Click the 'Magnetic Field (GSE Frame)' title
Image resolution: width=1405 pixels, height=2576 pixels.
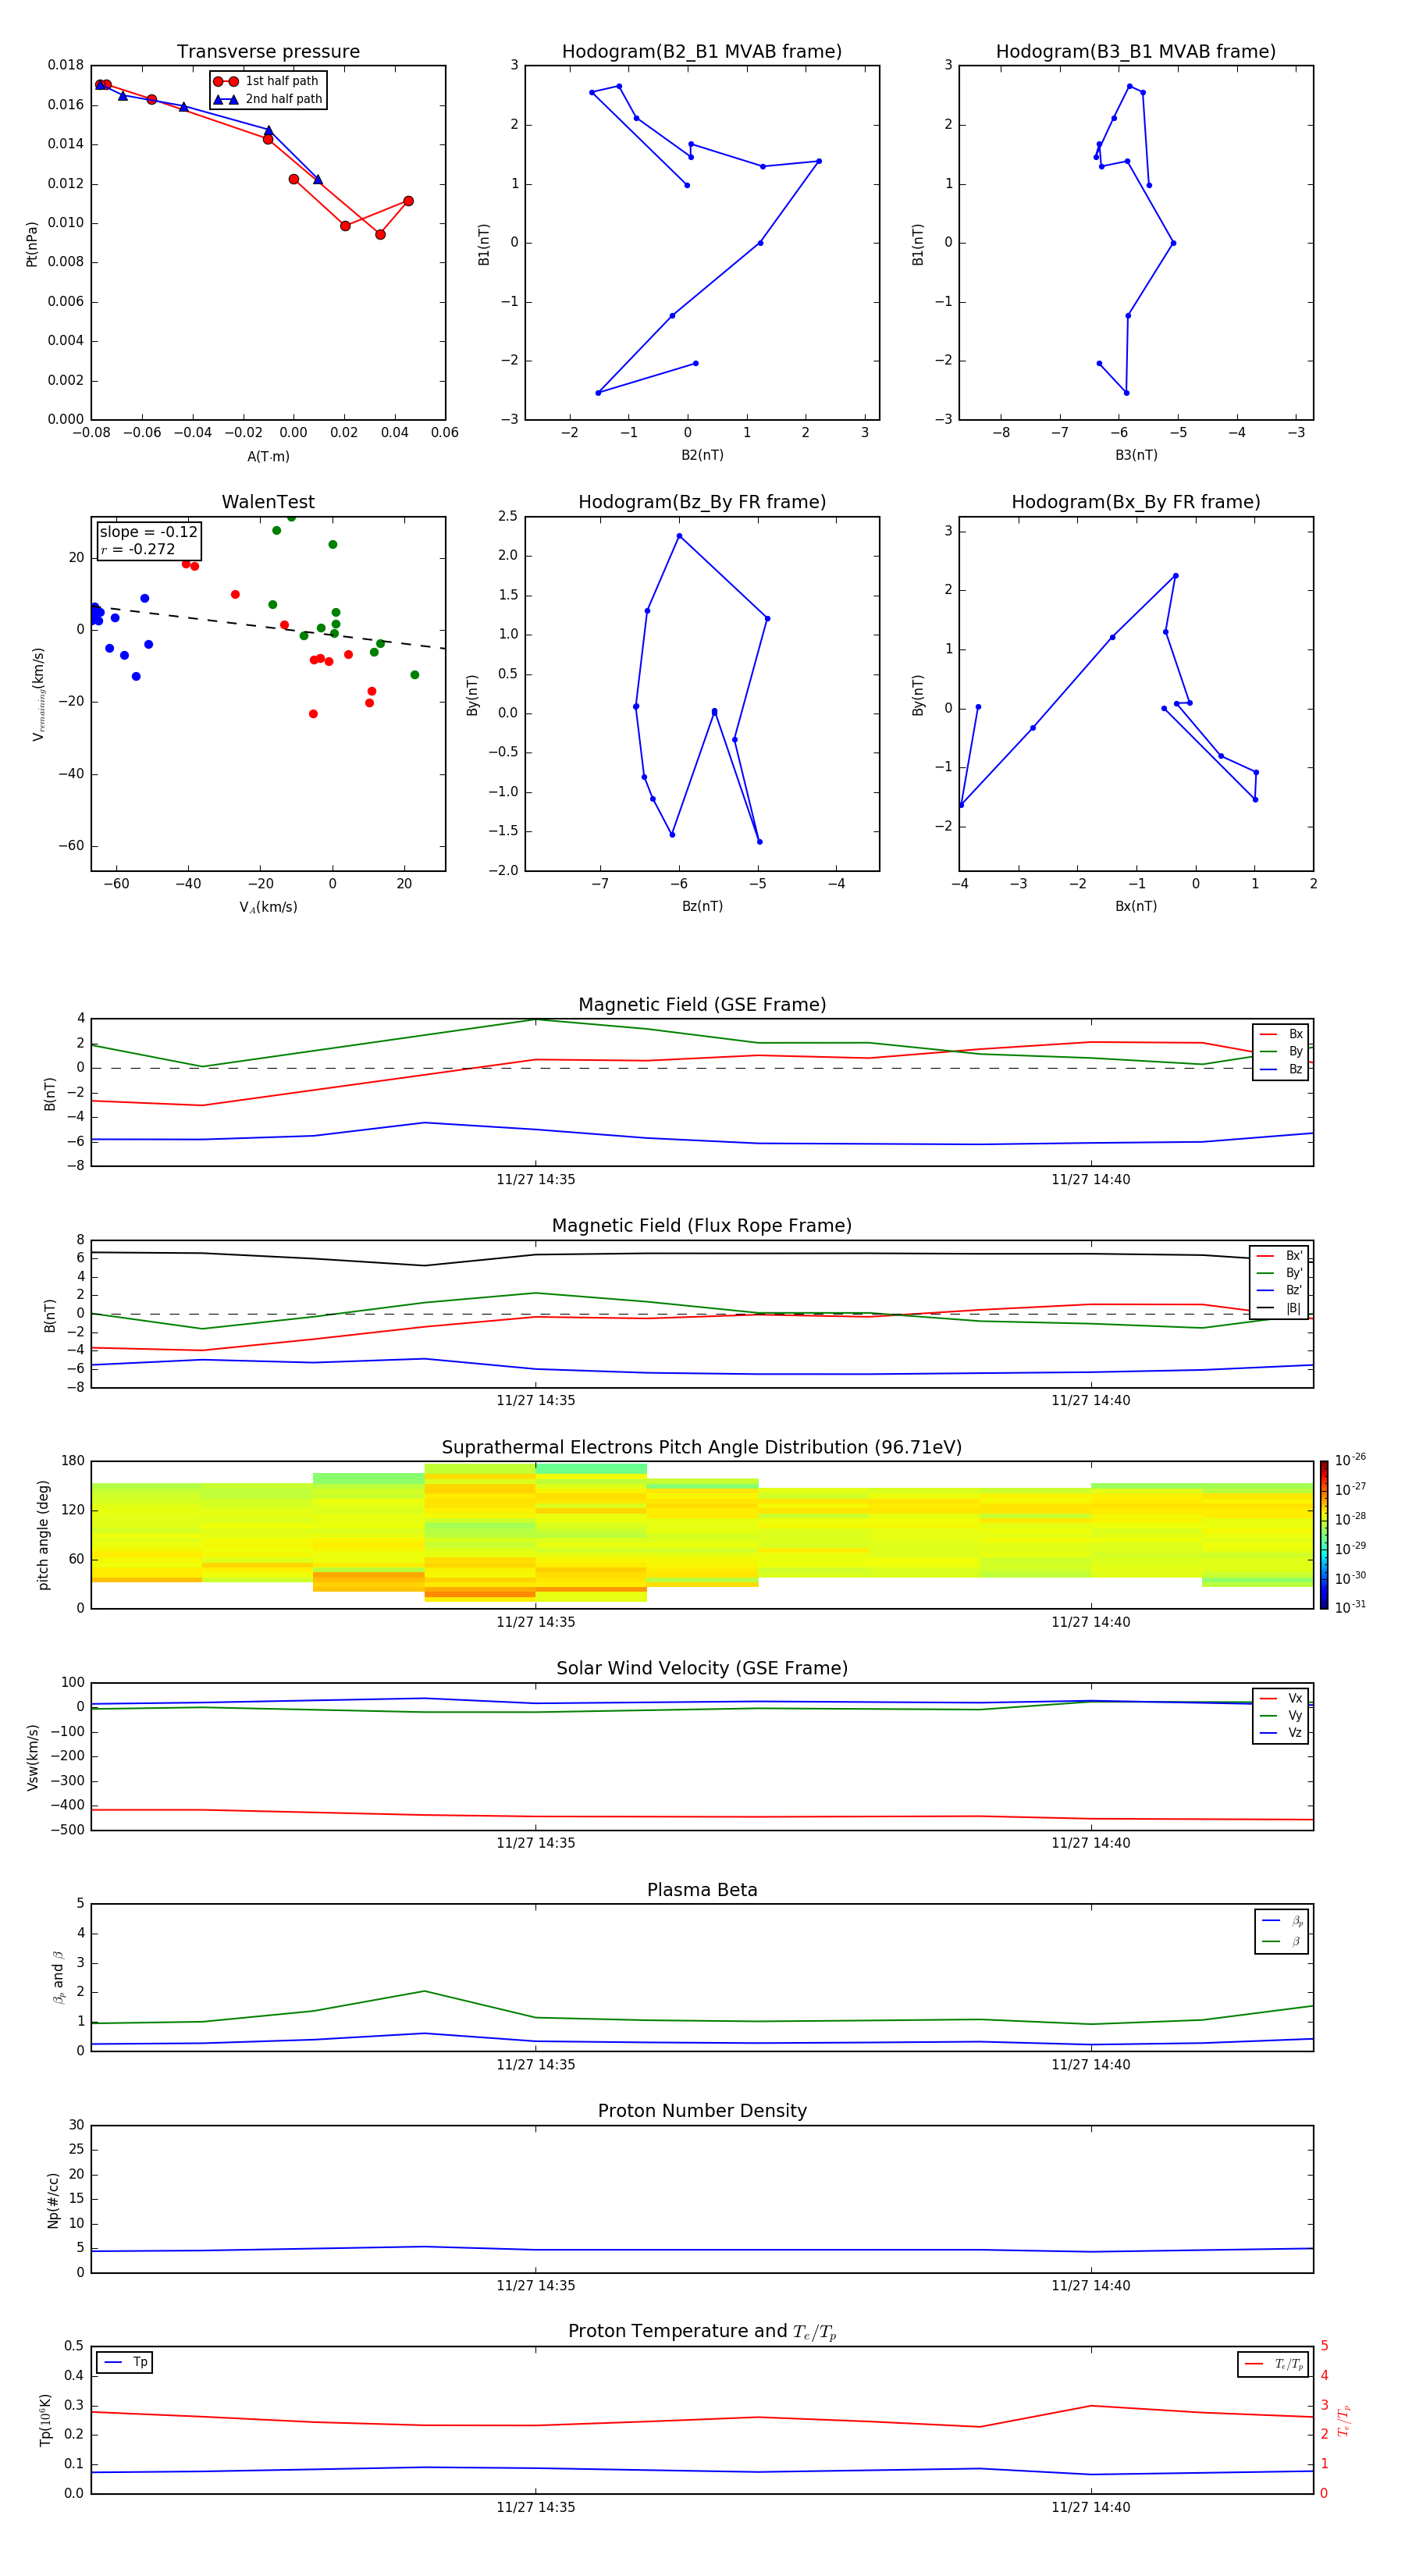[x=702, y=1005]
